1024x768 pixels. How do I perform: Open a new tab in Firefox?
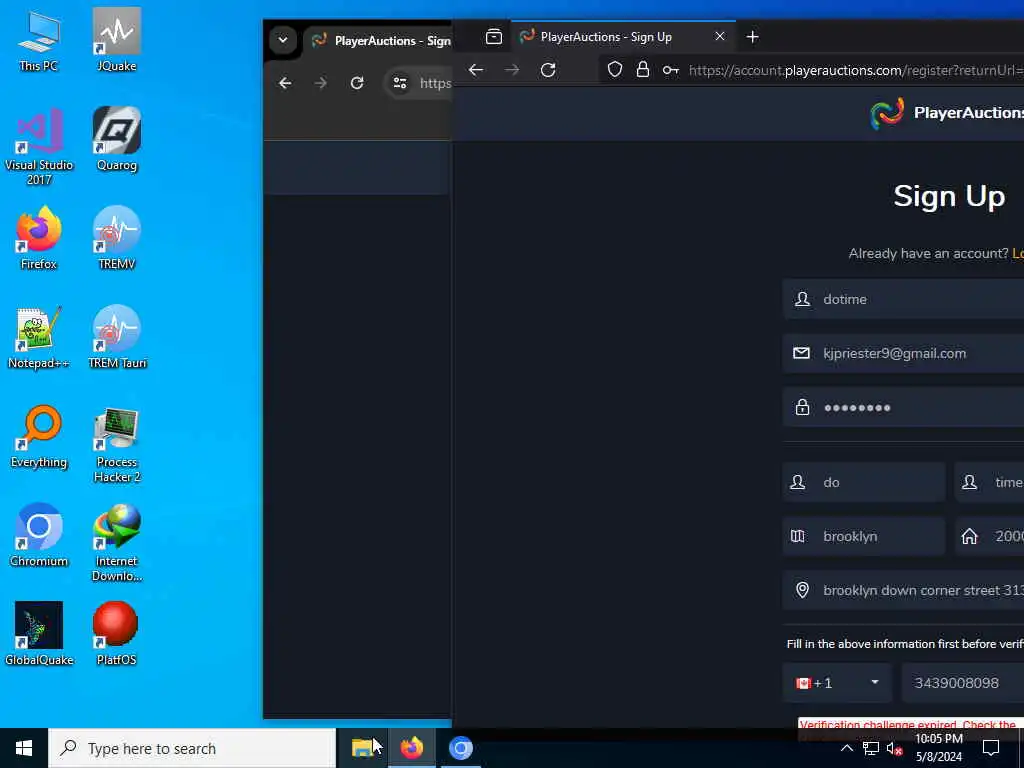coord(752,37)
